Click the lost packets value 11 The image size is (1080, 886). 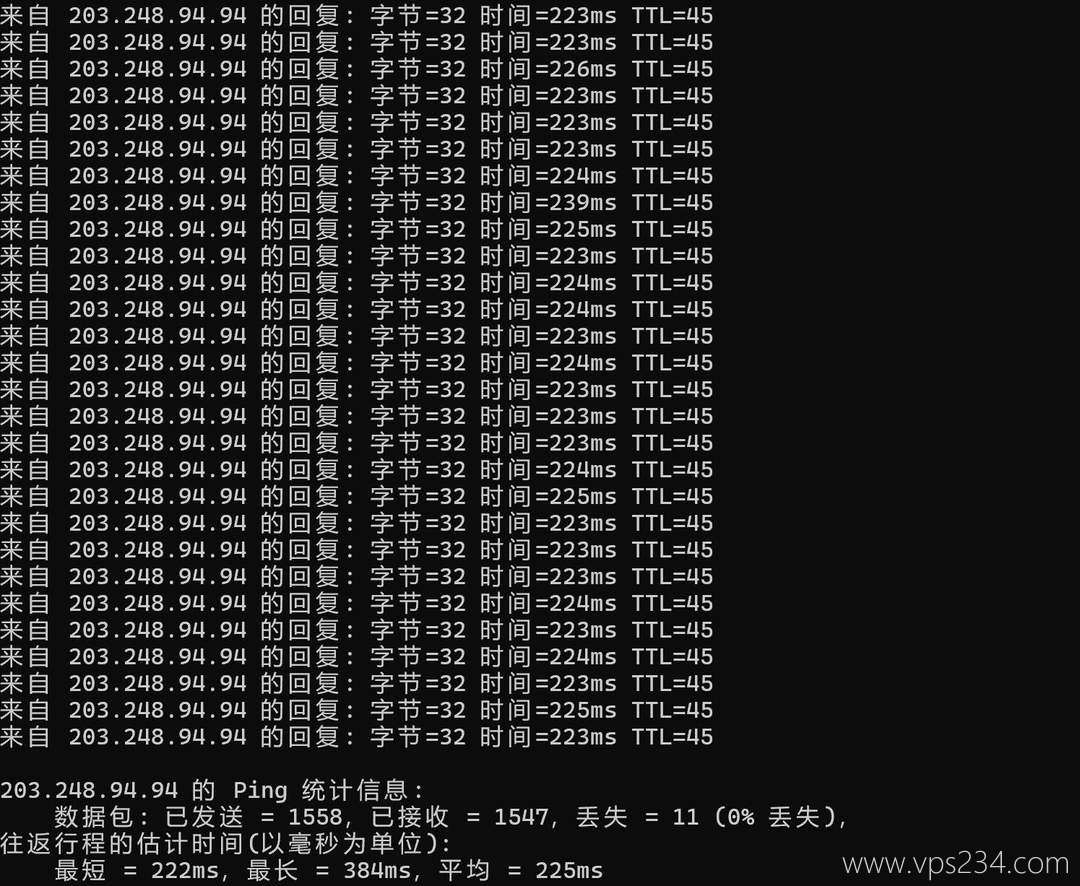[685, 817]
